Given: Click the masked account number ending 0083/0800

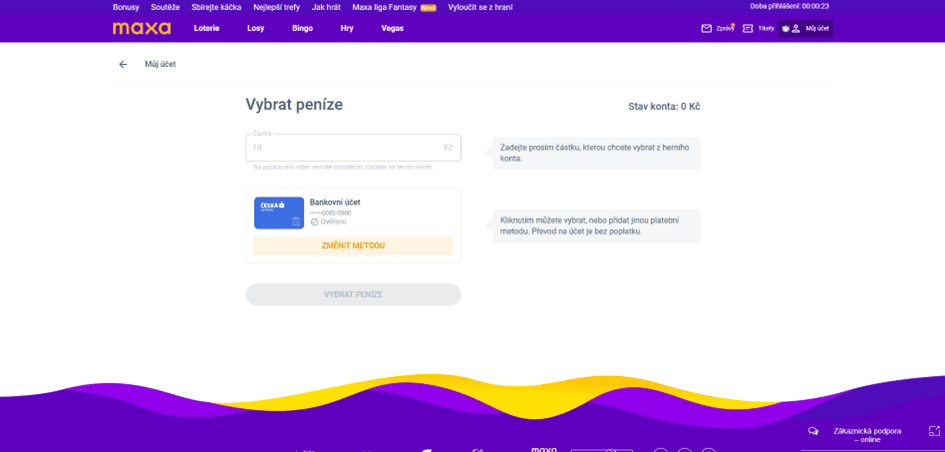Looking at the screenshot, I should tap(331, 213).
